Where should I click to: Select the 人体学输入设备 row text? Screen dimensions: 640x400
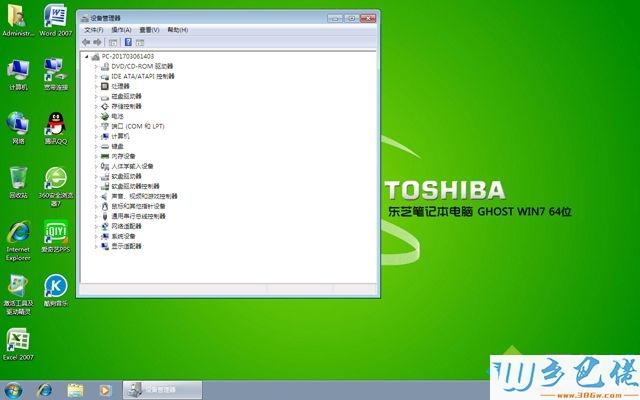132,166
